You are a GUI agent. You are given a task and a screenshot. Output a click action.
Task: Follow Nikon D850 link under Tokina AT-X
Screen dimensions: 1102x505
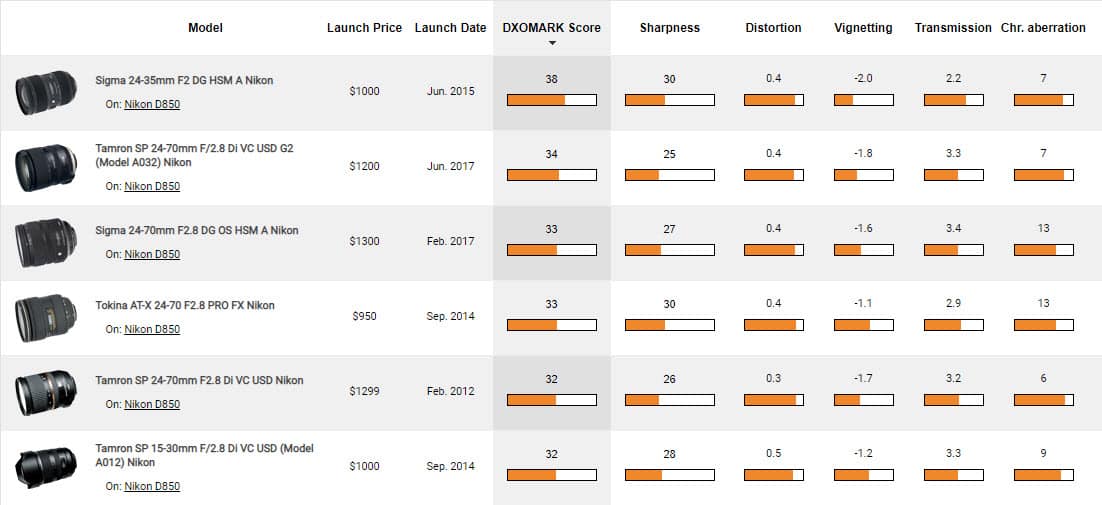pyautogui.click(x=152, y=329)
